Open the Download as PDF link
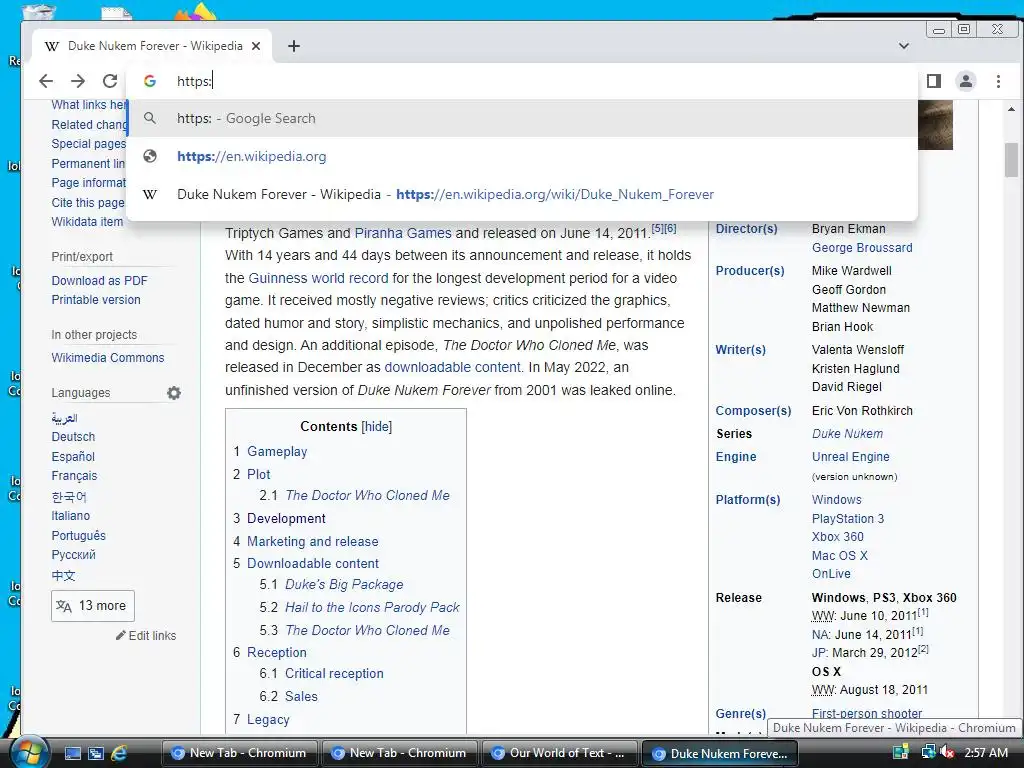The width and height of the screenshot is (1024, 768). [x=99, y=280]
